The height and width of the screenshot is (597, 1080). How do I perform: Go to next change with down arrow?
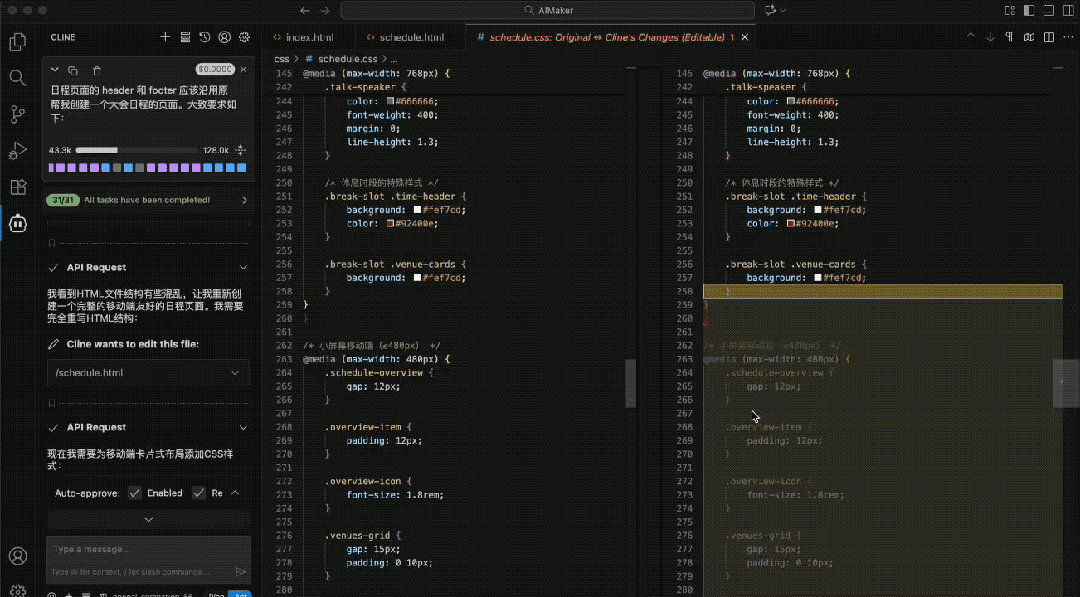tap(989, 37)
